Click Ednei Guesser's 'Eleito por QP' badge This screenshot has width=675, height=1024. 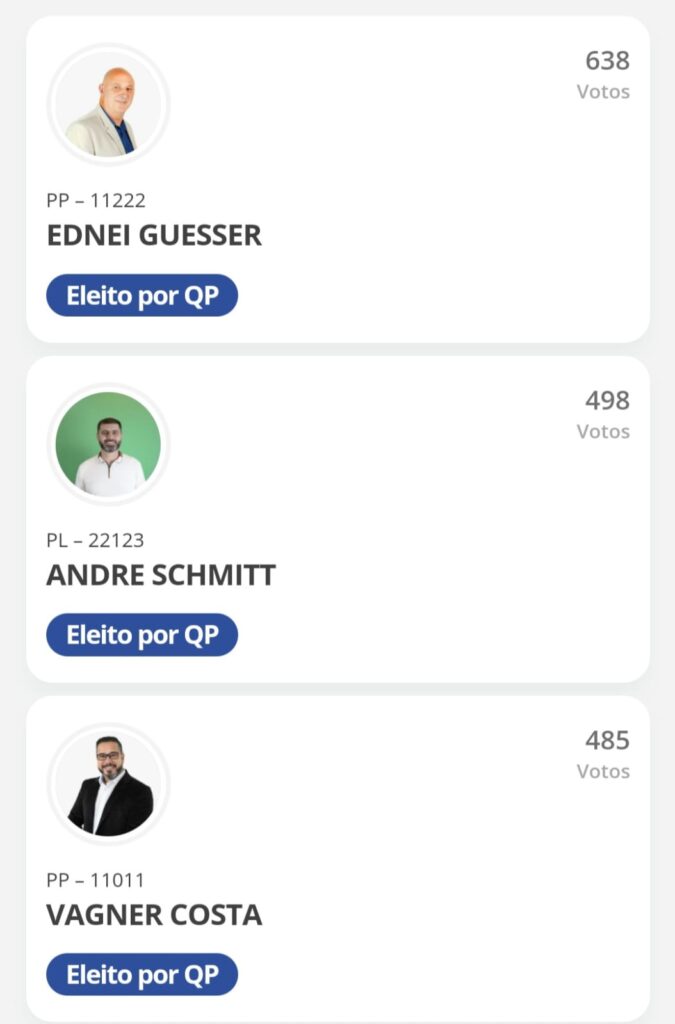coord(142,296)
